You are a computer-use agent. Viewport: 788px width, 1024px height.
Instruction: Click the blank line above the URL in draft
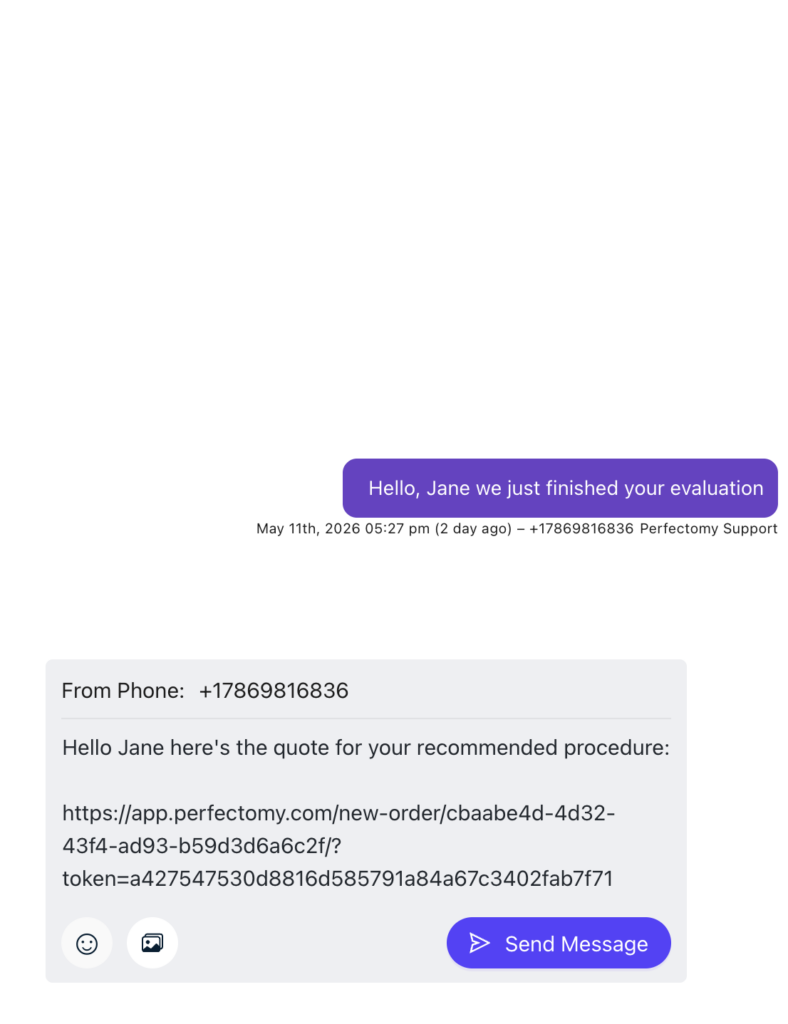coord(366,780)
